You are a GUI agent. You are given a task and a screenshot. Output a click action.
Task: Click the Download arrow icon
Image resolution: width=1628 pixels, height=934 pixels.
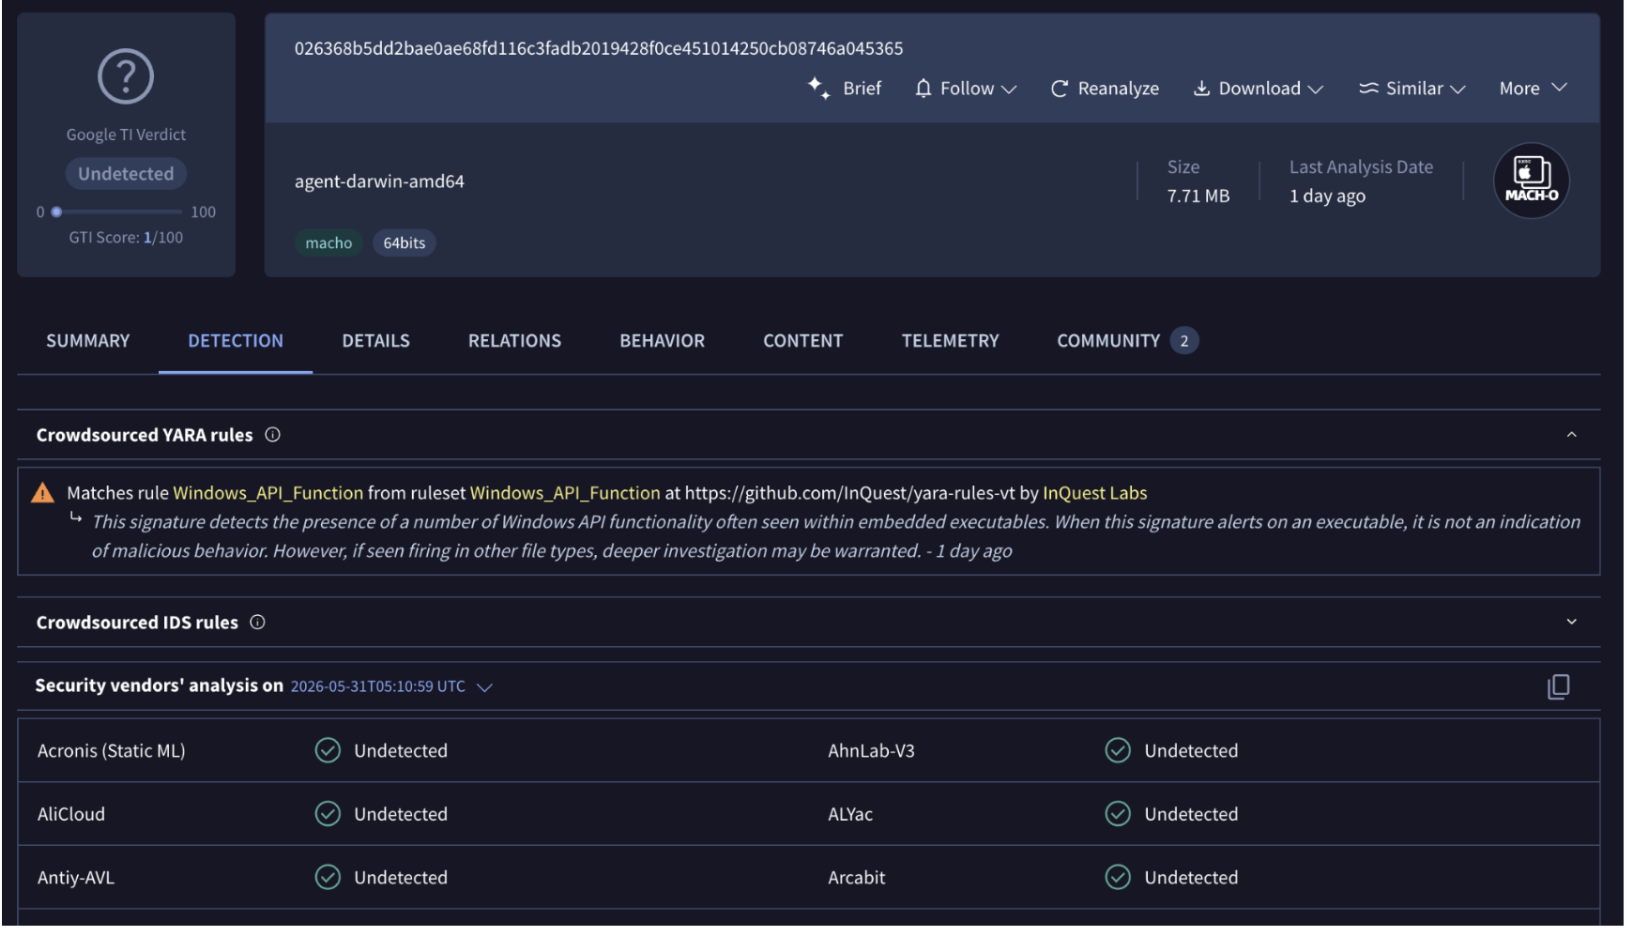tap(1202, 88)
